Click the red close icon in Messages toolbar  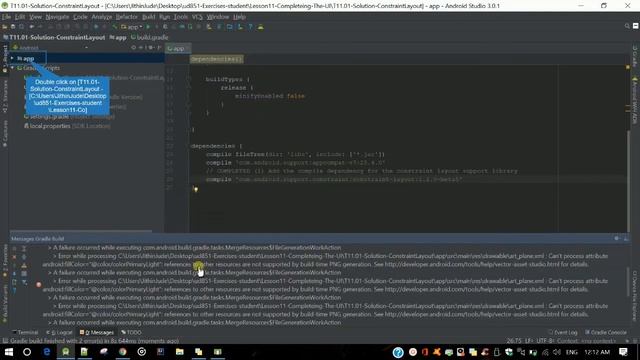point(14,257)
